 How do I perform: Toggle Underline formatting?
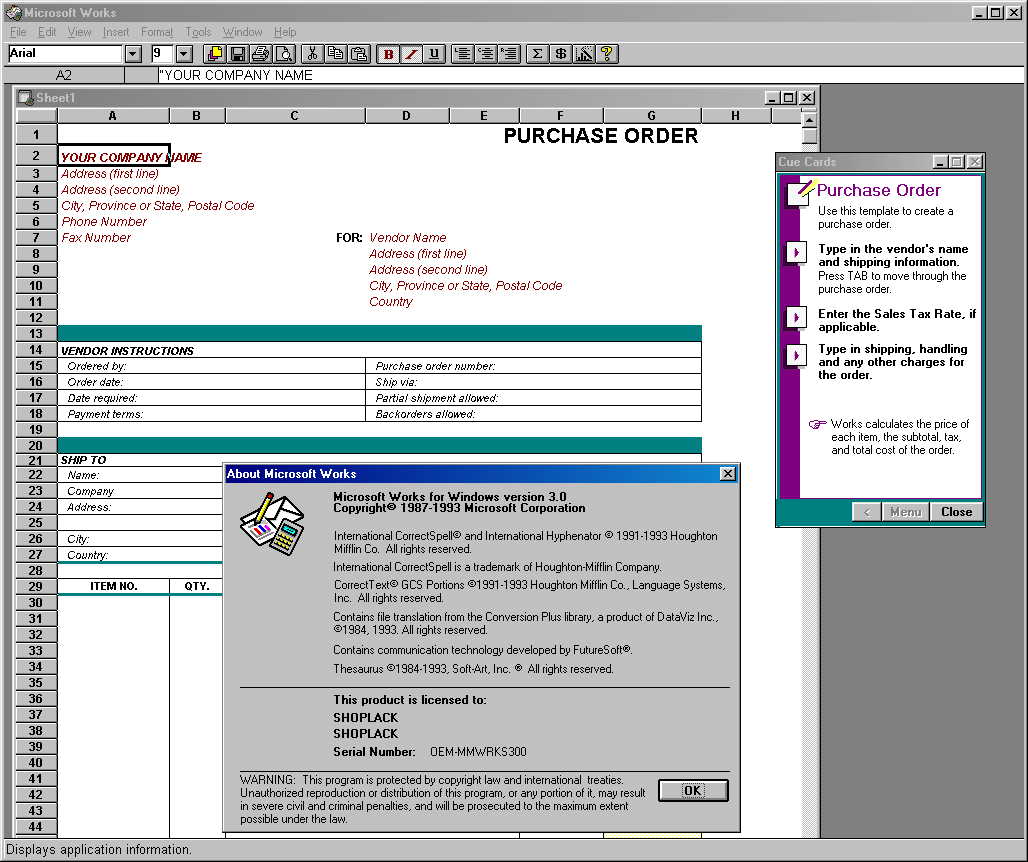pos(434,54)
